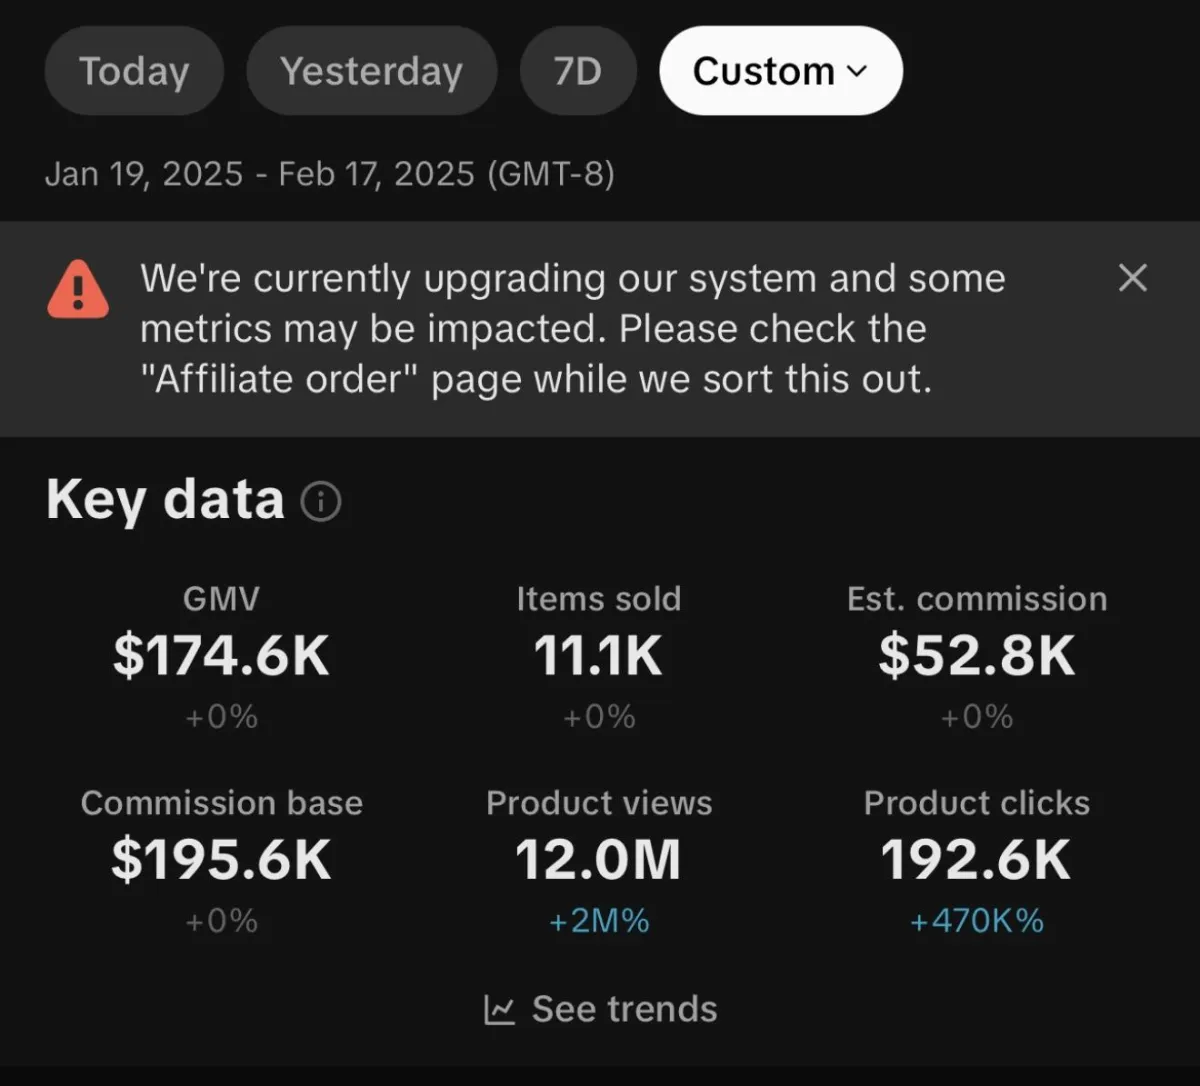This screenshot has width=1200, height=1086.
Task: Select the Commission base $195.6K metric
Action: pos(221,860)
